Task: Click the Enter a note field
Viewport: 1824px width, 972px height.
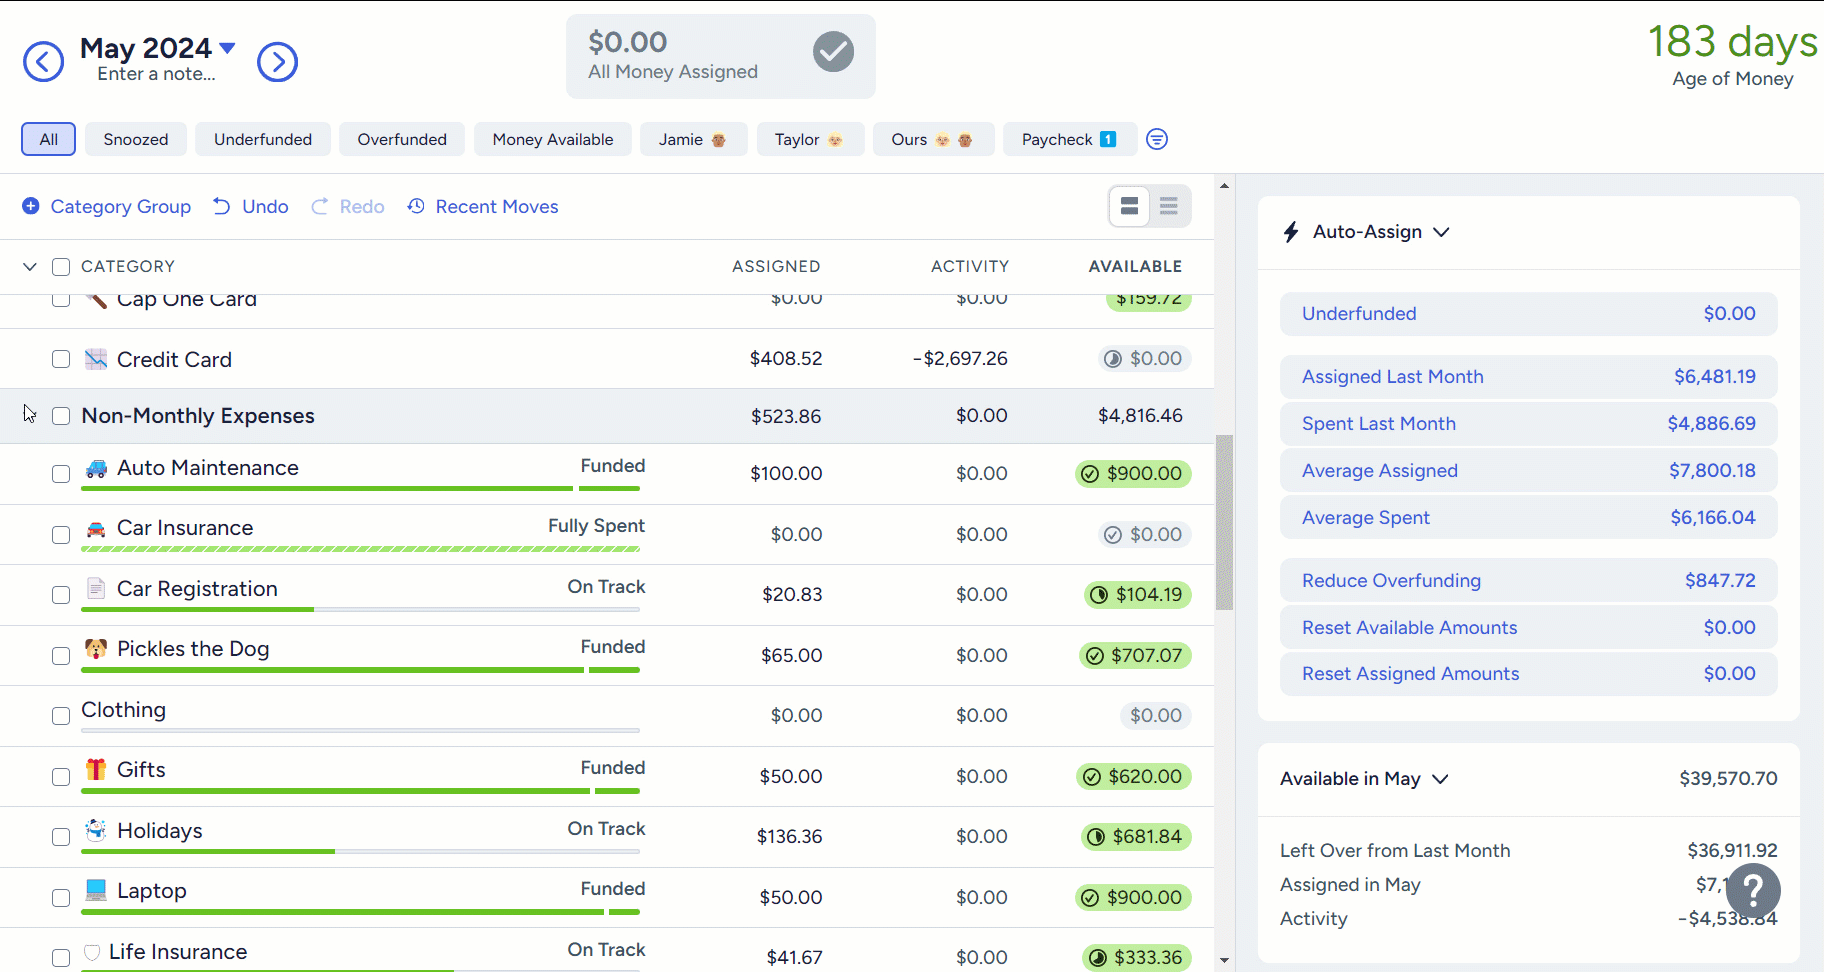Action: (156, 74)
